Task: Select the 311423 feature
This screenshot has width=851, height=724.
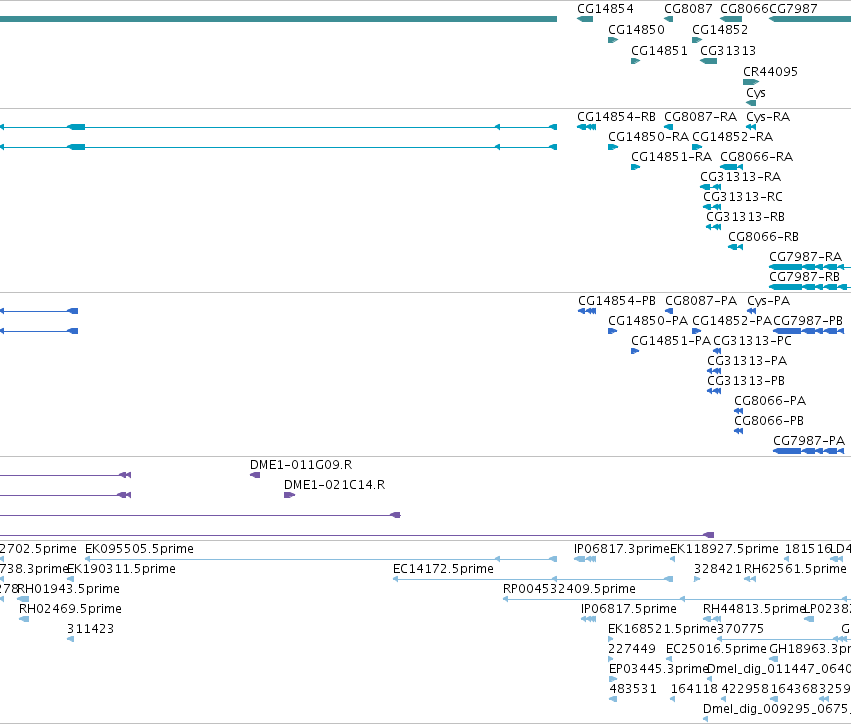Action: 90,629
